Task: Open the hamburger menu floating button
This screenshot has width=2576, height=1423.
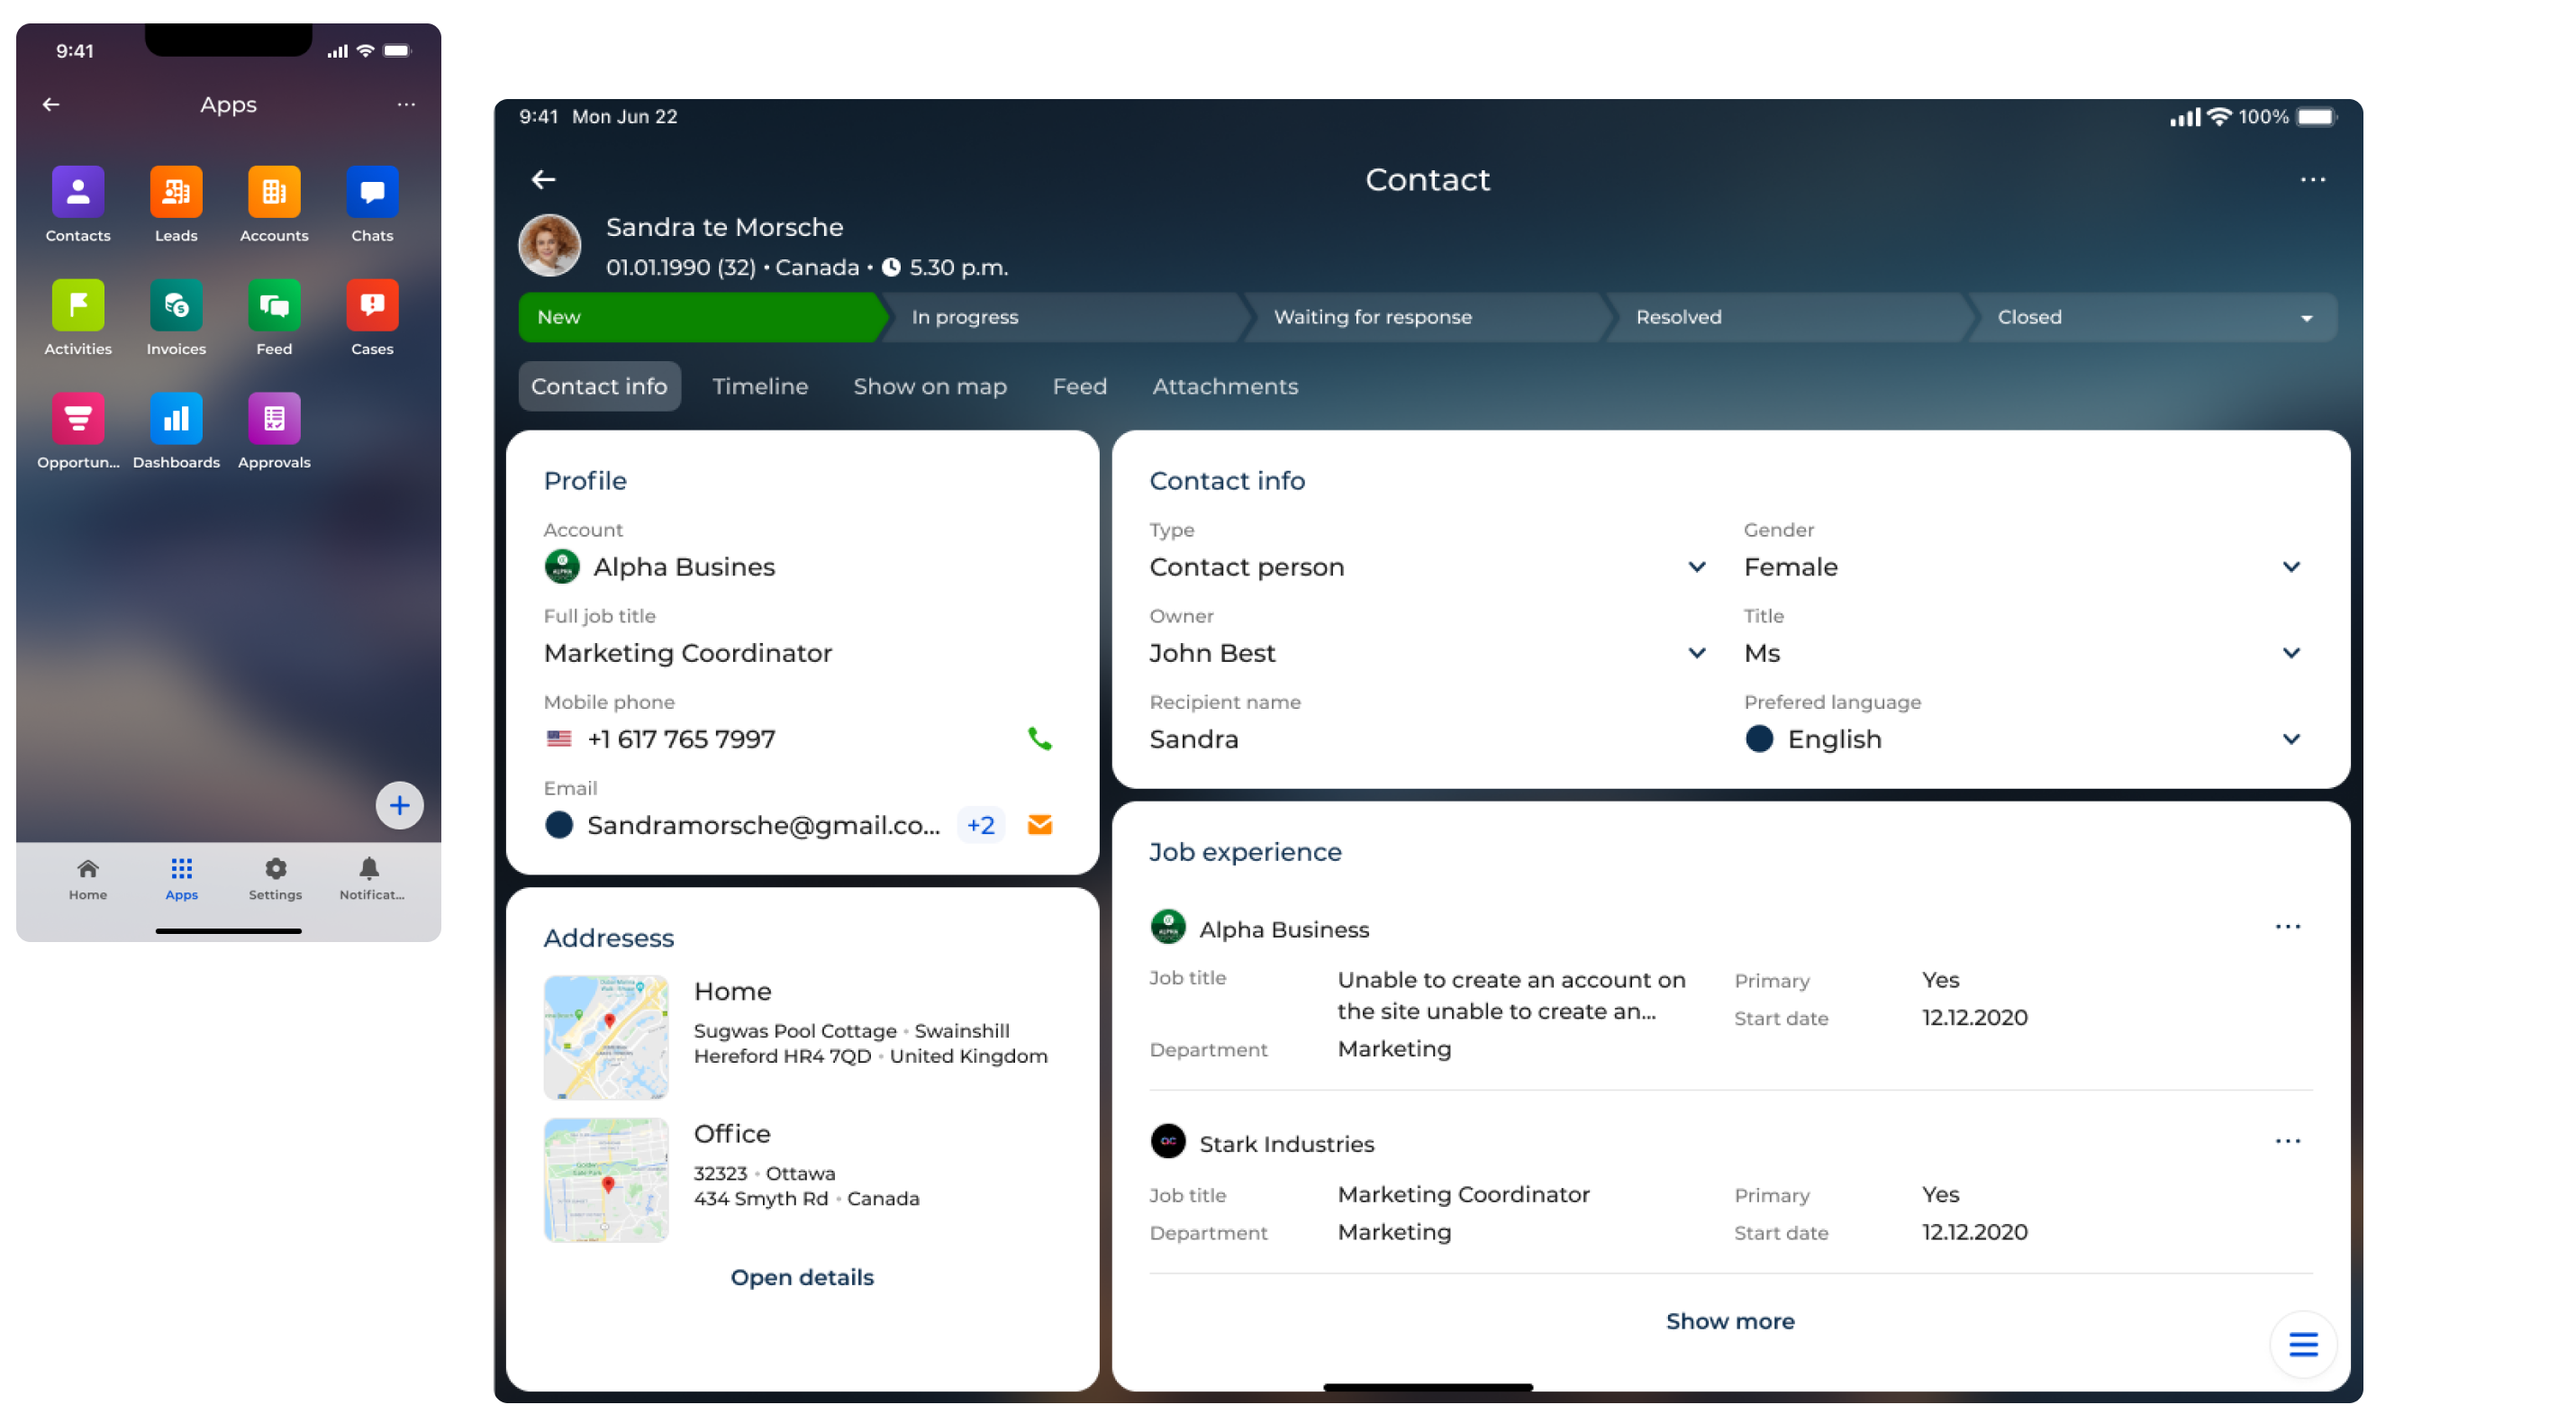Action: [x=2302, y=1344]
